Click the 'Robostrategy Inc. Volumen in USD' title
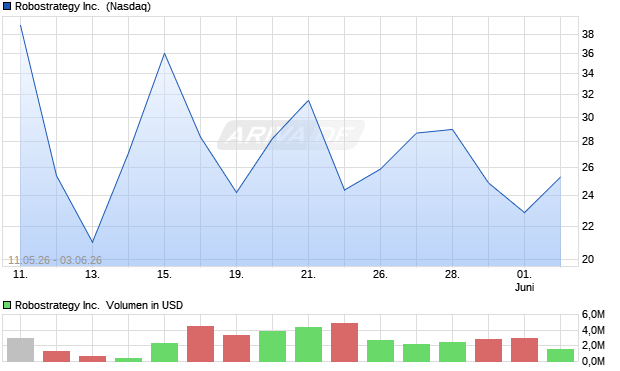 point(99,305)
